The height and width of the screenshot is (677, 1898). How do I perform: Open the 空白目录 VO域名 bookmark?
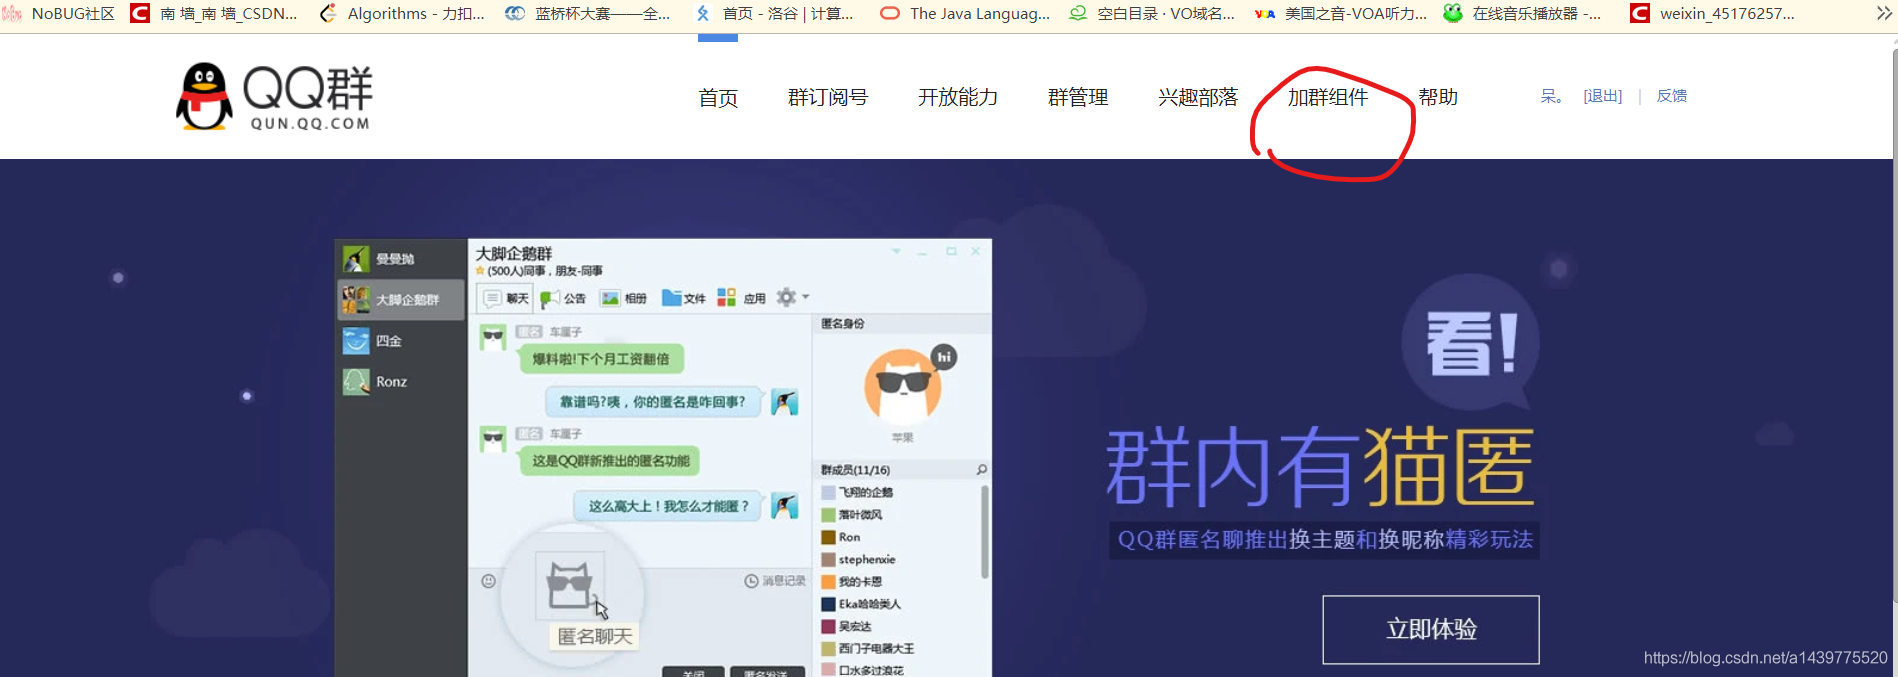coord(1152,14)
